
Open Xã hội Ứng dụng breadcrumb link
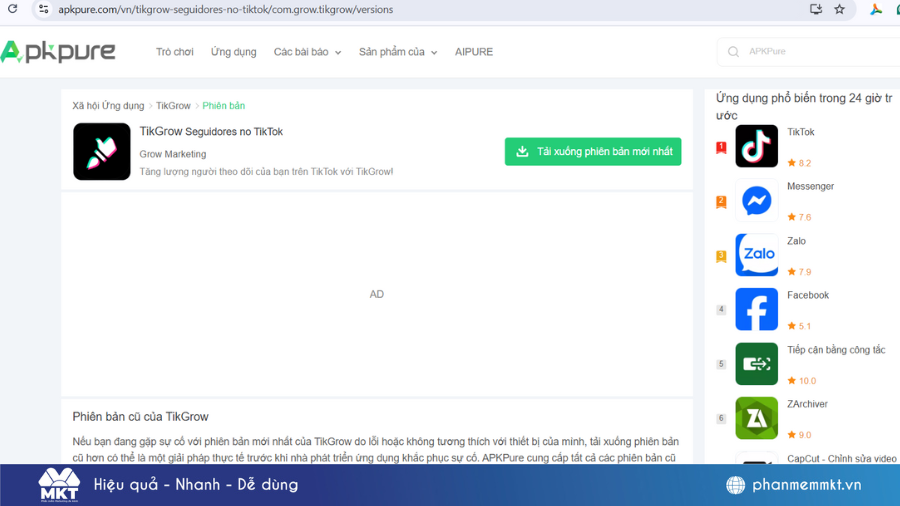pyautogui.click(x=108, y=106)
